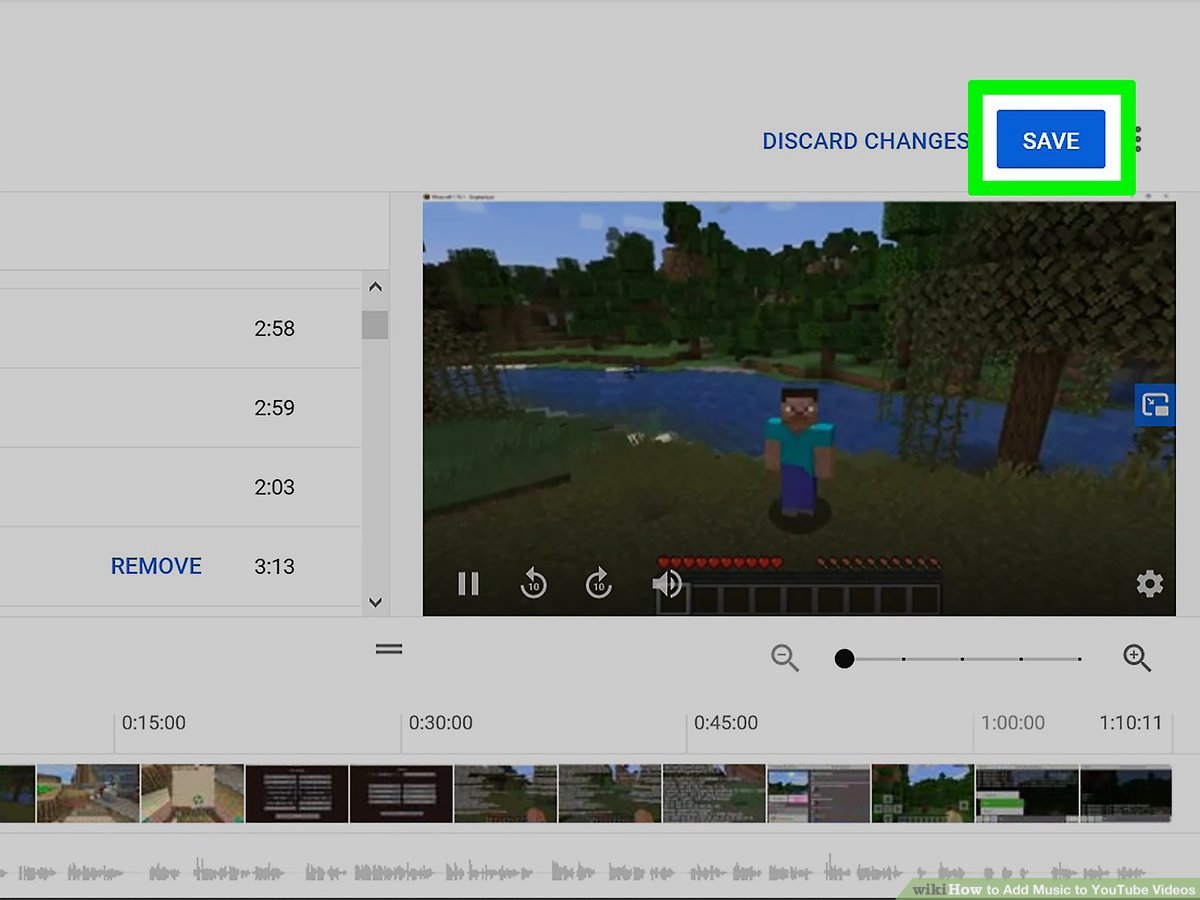Rewind the preview 10 seconds
This screenshot has width=1200, height=900.
coord(533,583)
